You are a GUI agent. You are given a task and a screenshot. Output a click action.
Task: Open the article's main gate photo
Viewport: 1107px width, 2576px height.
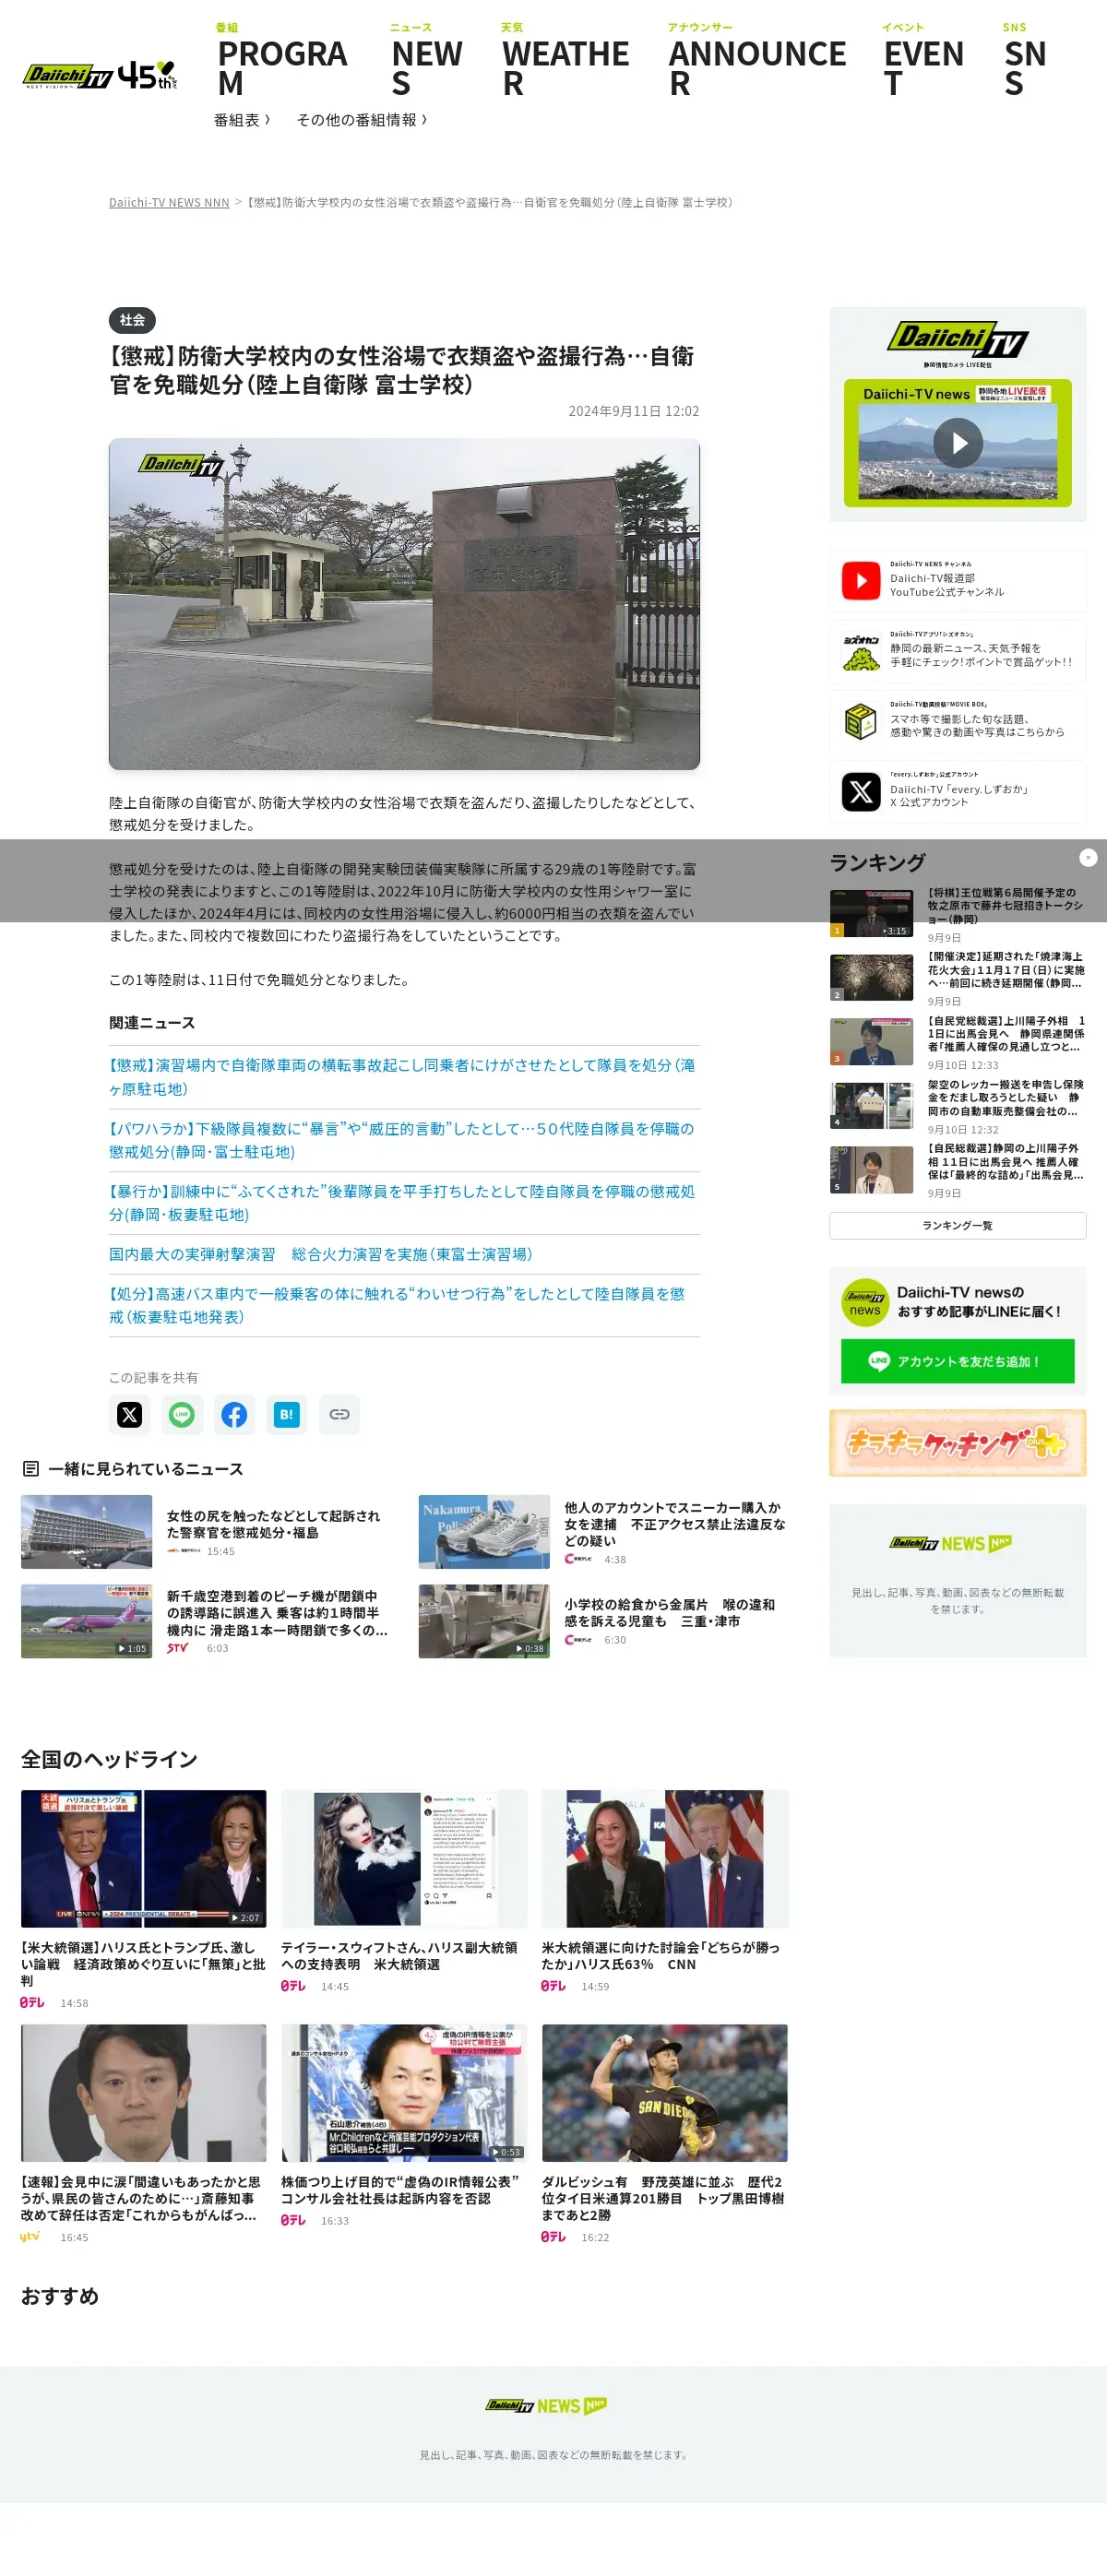tap(404, 604)
